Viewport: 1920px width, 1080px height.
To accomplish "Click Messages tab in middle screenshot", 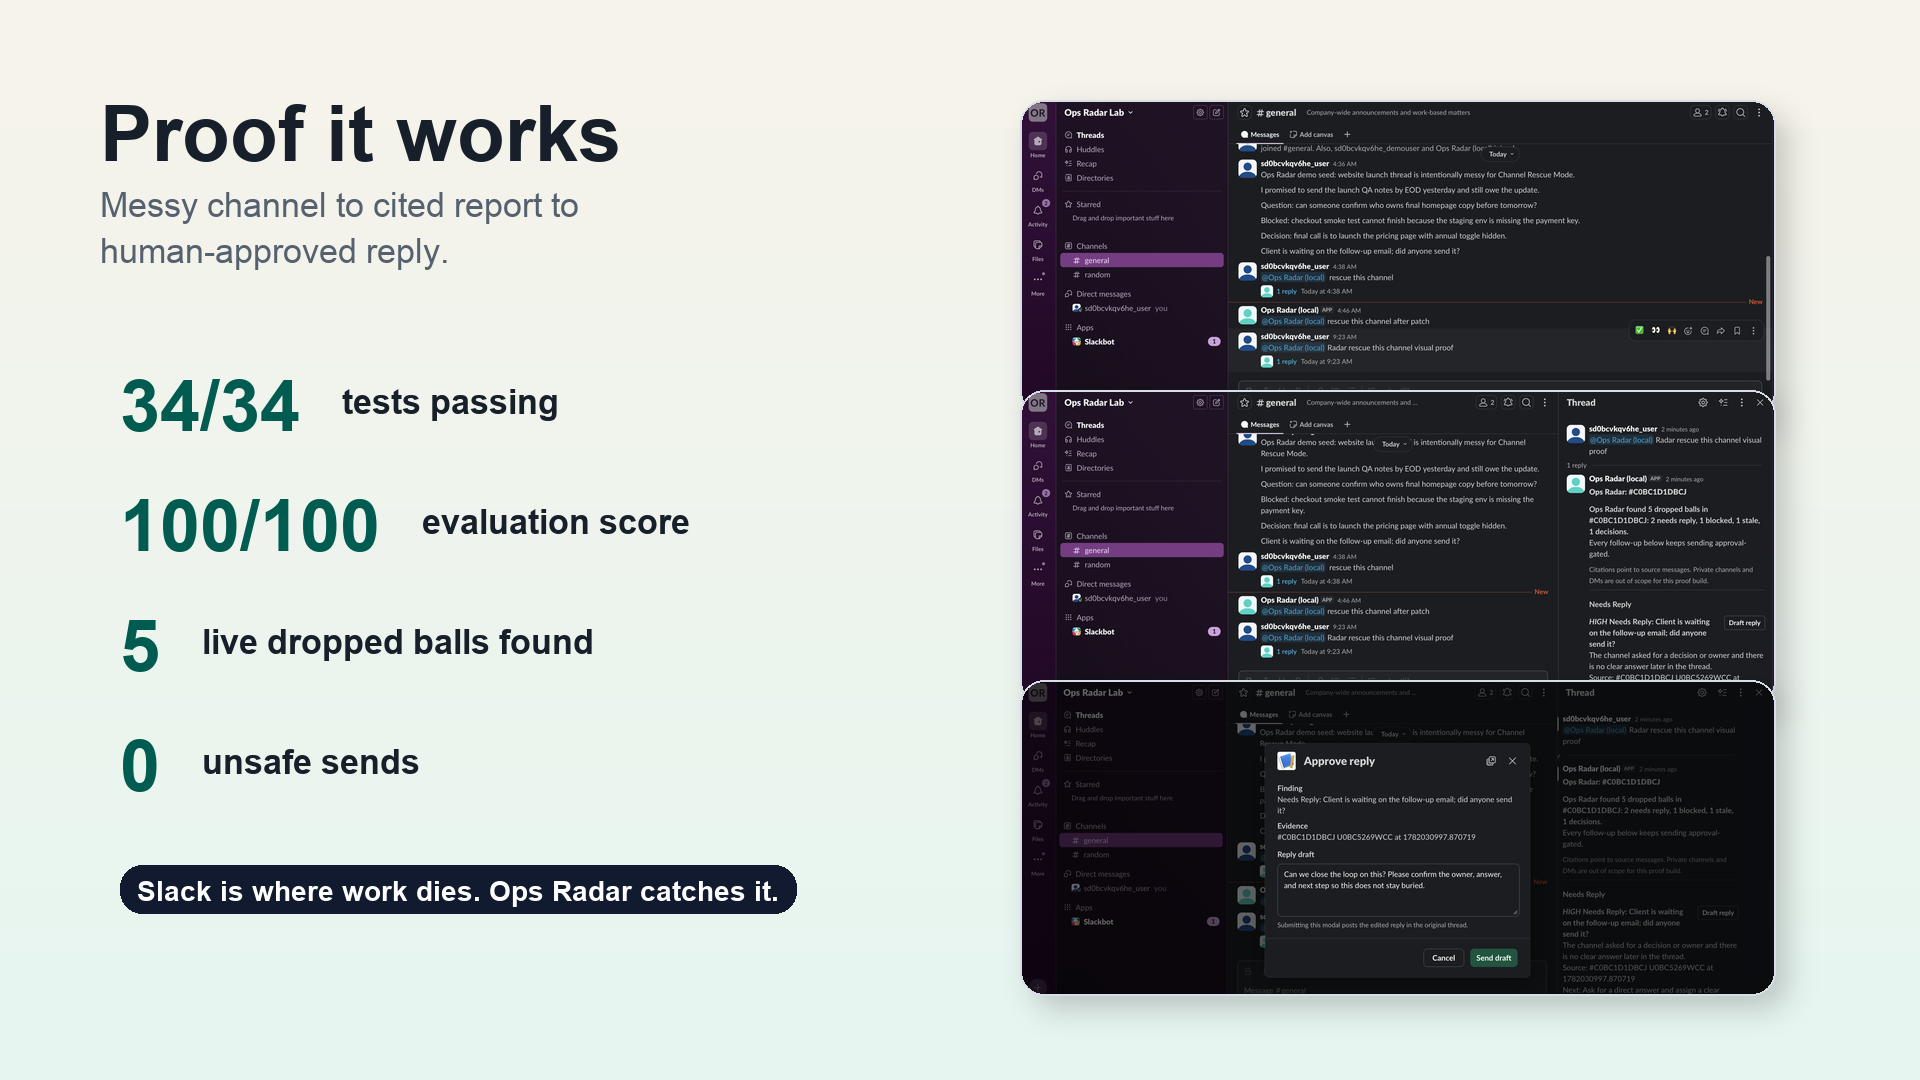I will point(1260,425).
